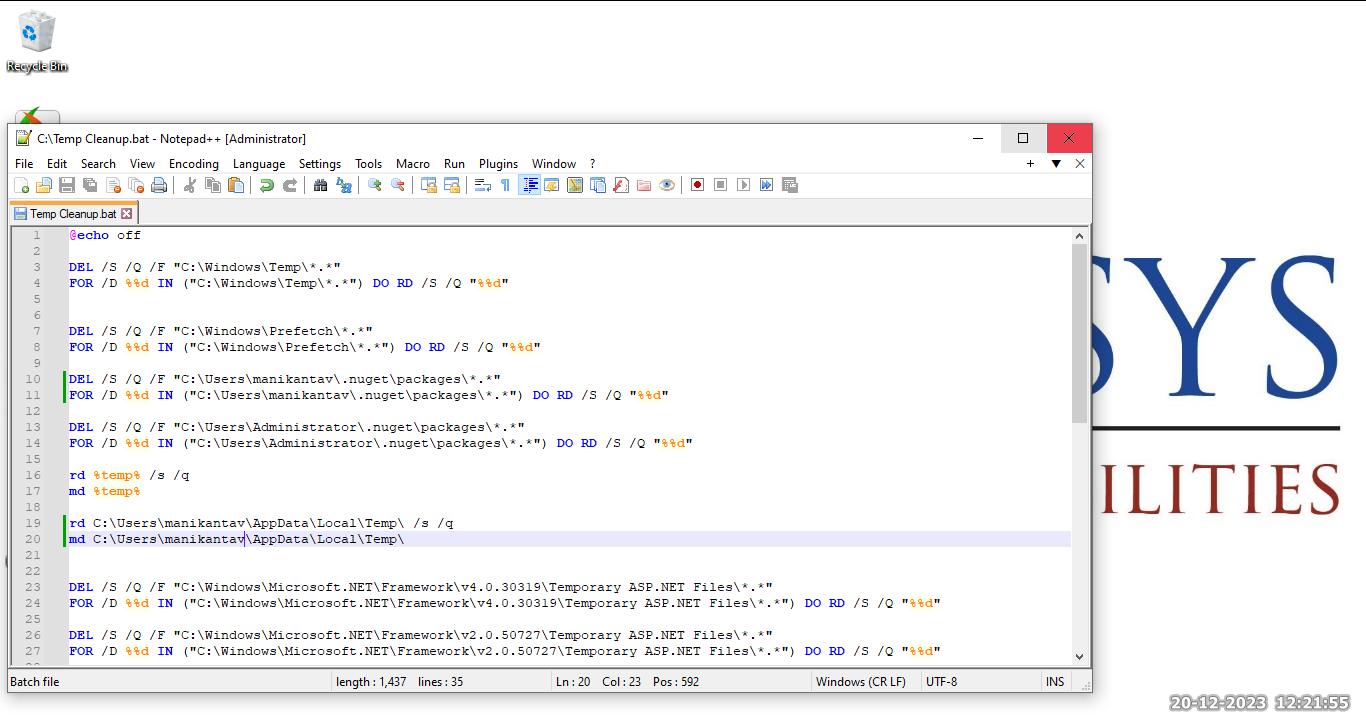Toggle the indent guide button
The height and width of the screenshot is (728, 1366).
tap(529, 185)
